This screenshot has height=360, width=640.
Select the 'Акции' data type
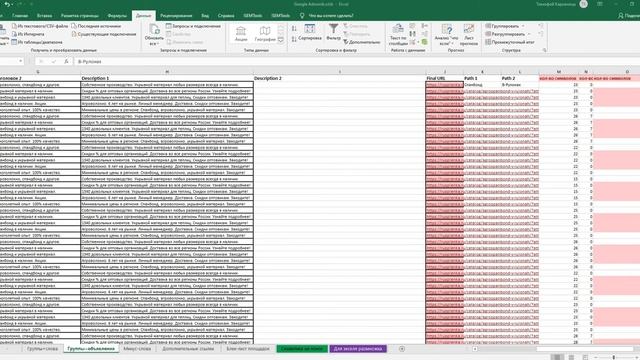pyautogui.click(x=241, y=33)
